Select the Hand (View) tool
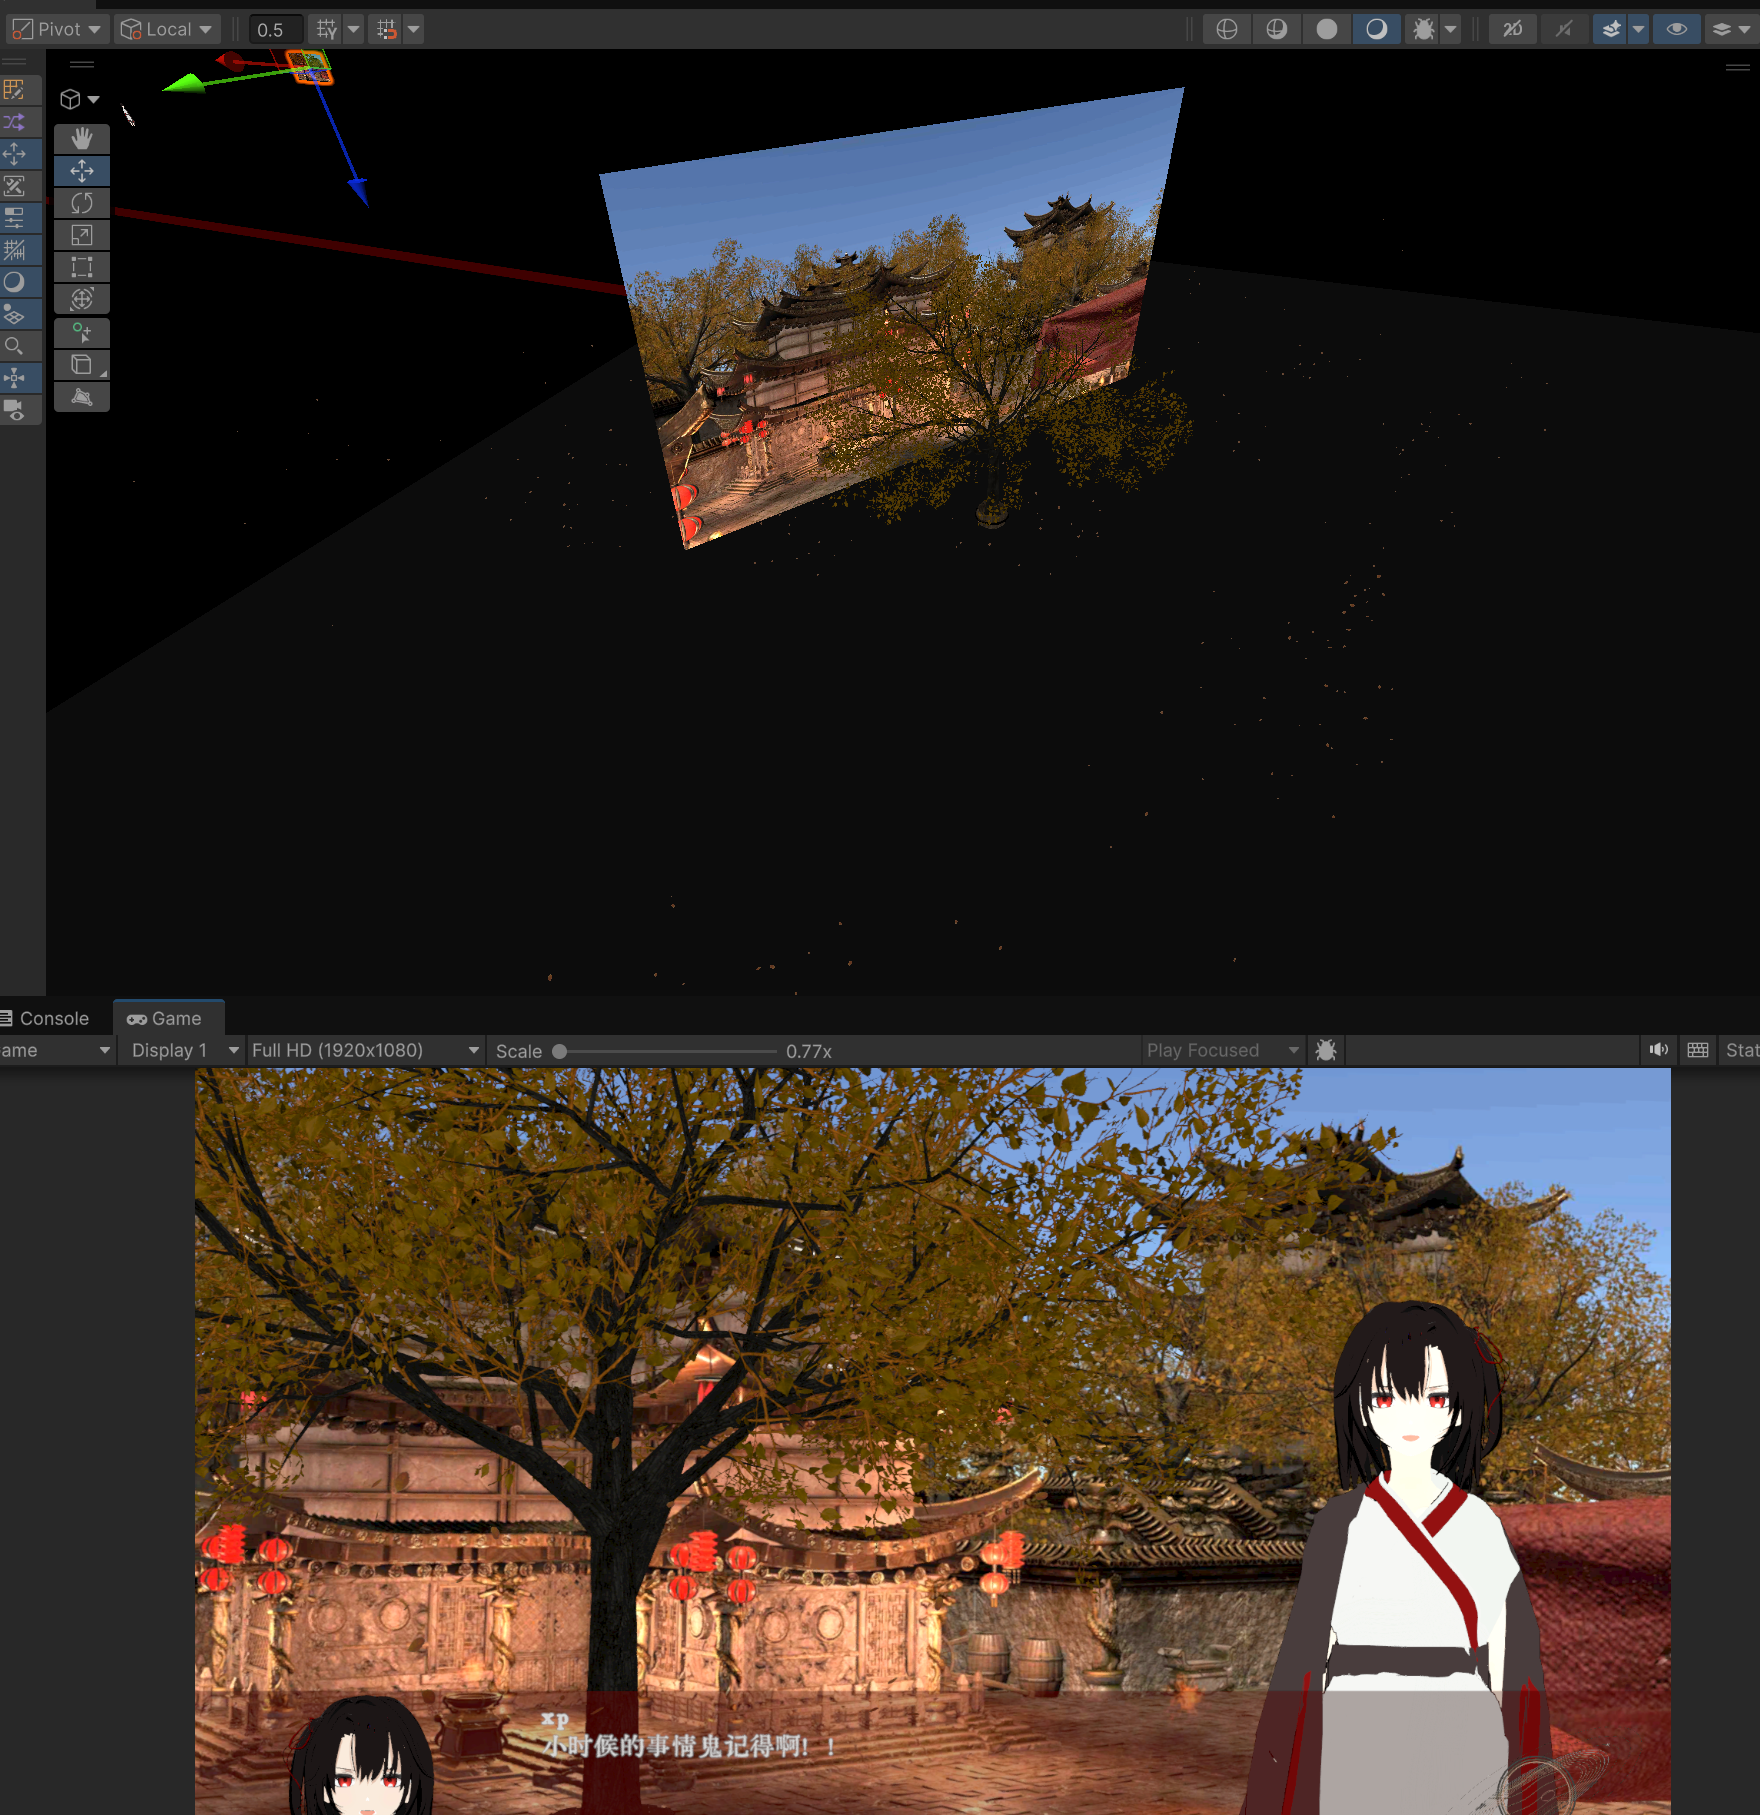The image size is (1760, 1815). [x=82, y=139]
